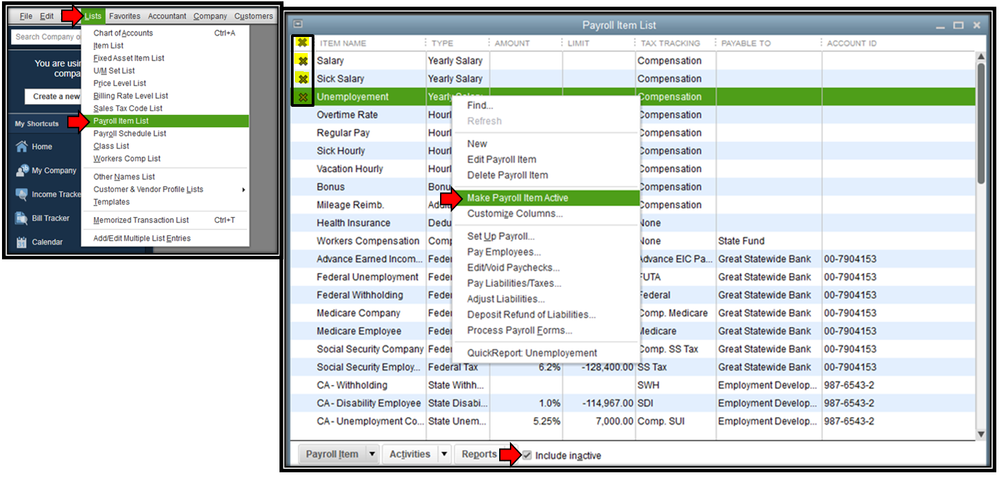Open the Lists menu
Viewport: 999px width, 477px height.
(93, 16)
